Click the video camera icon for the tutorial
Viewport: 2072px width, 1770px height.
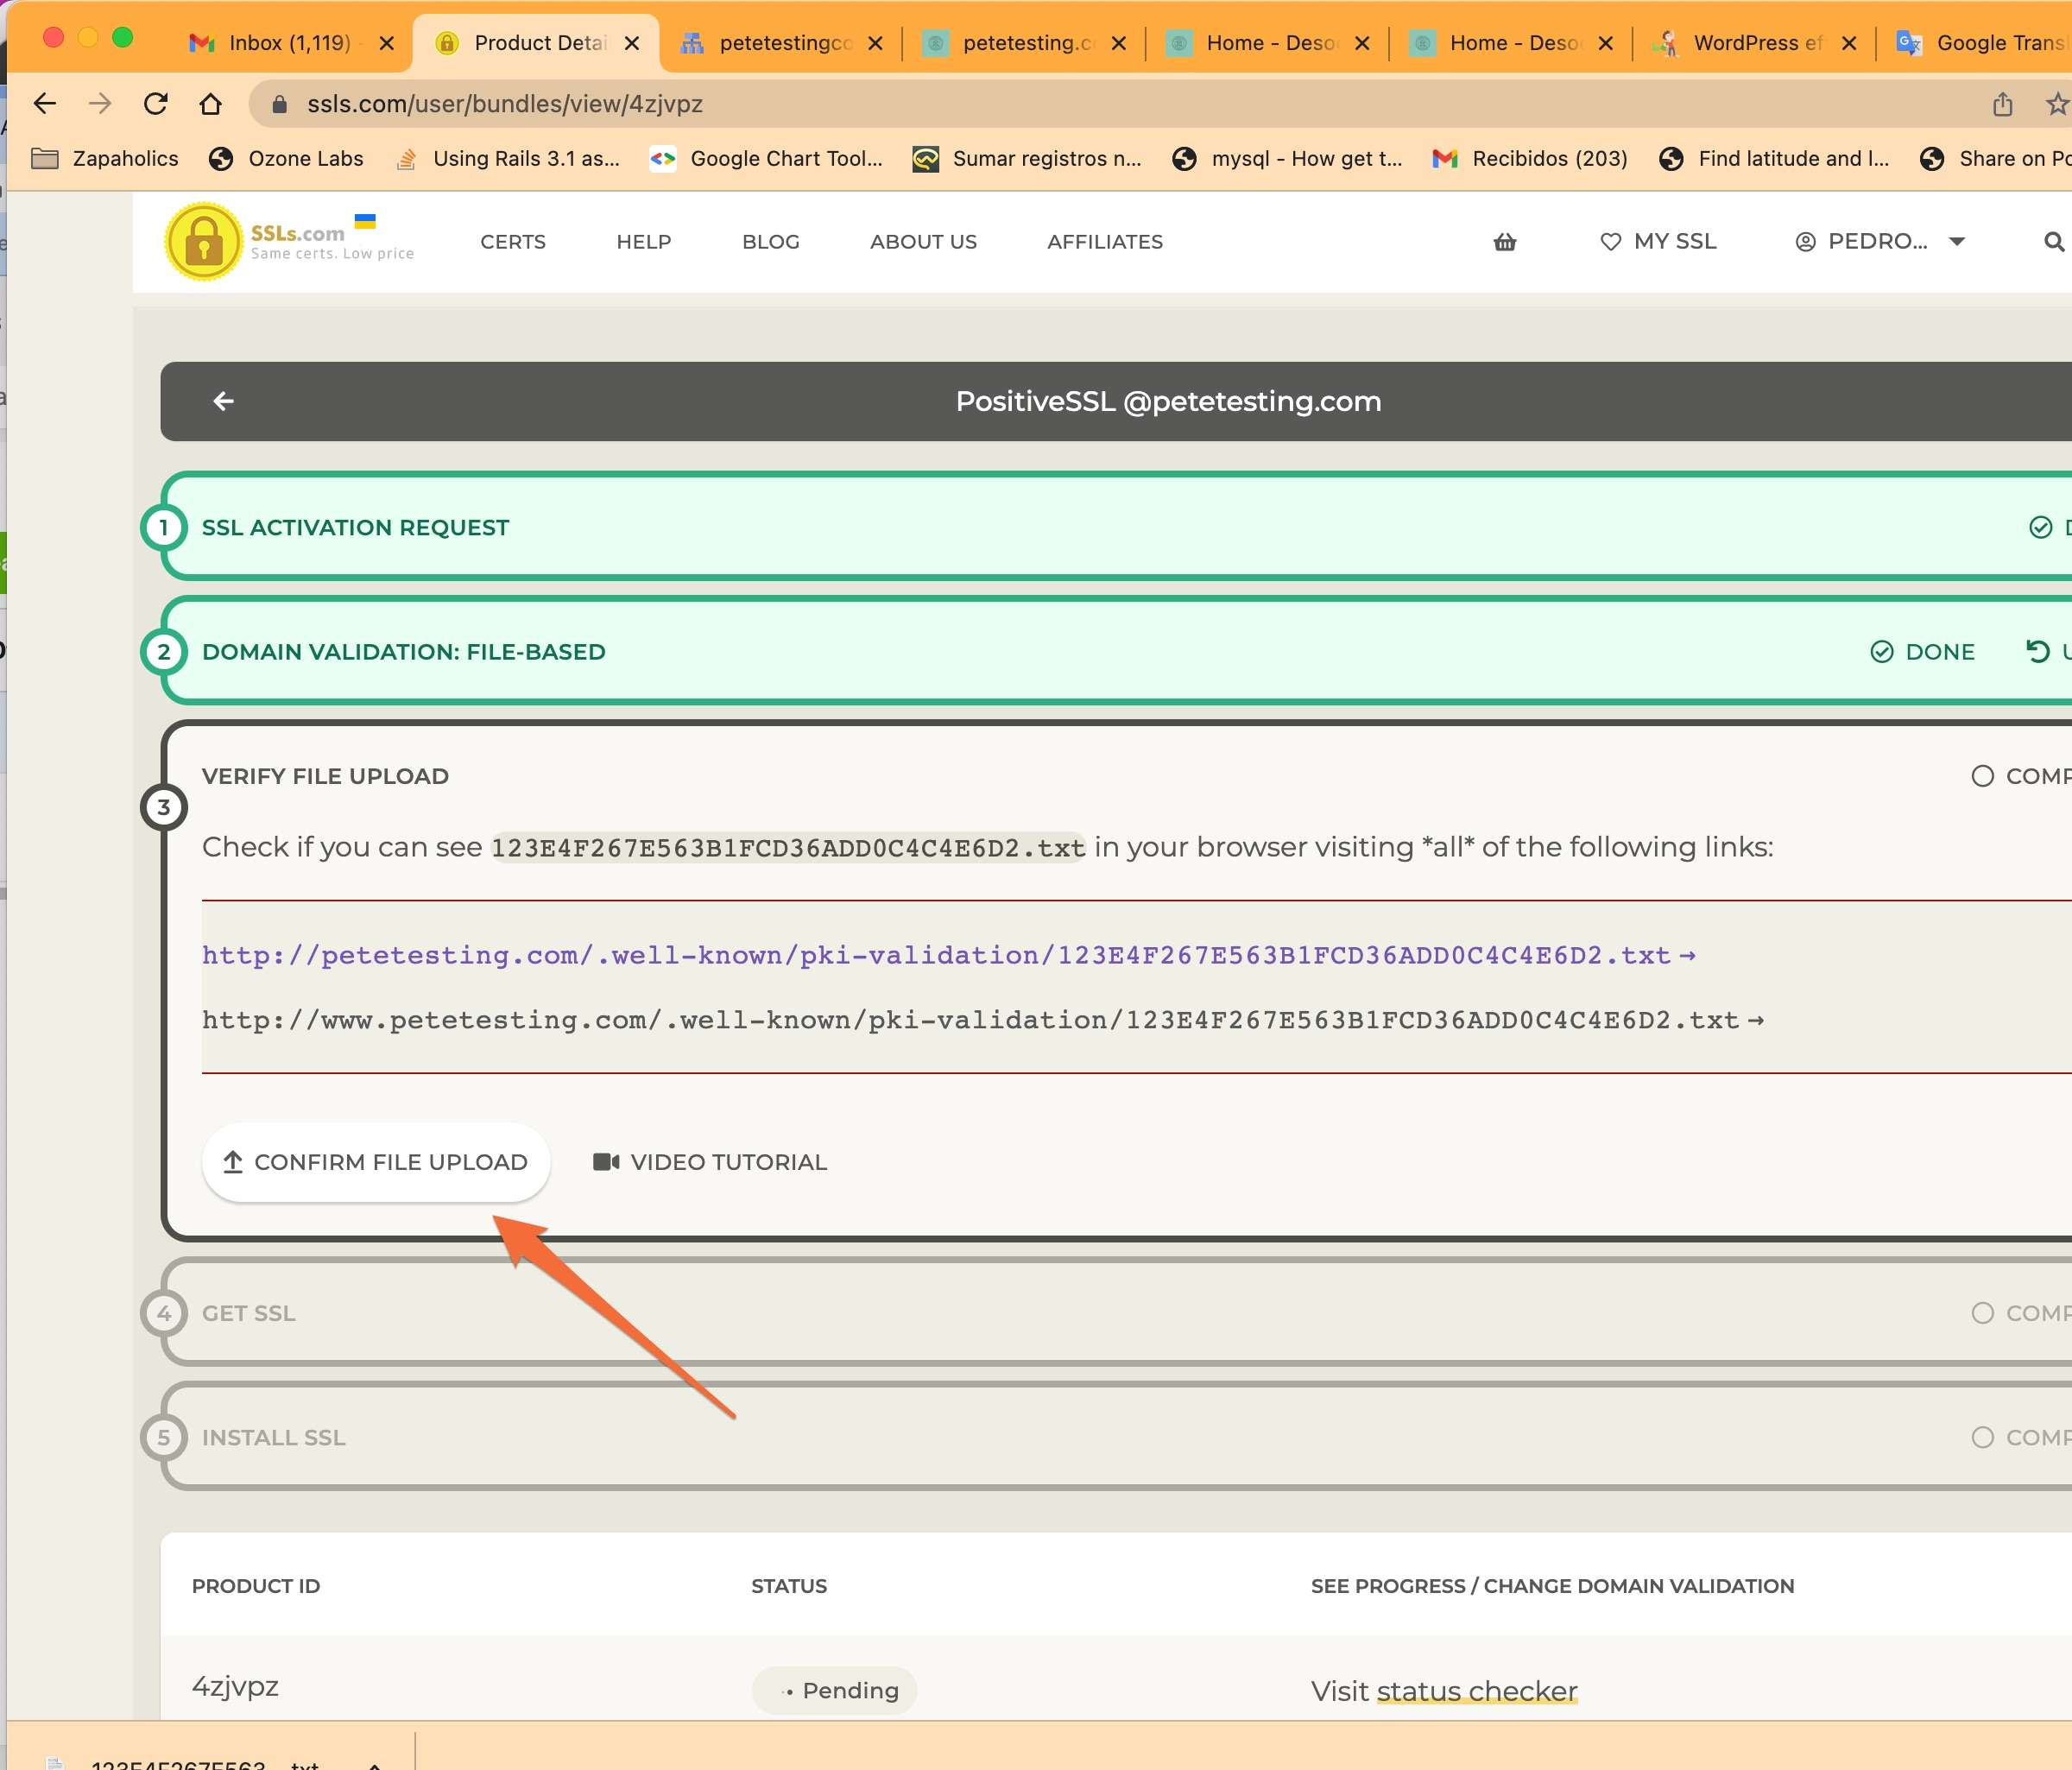(x=606, y=1162)
